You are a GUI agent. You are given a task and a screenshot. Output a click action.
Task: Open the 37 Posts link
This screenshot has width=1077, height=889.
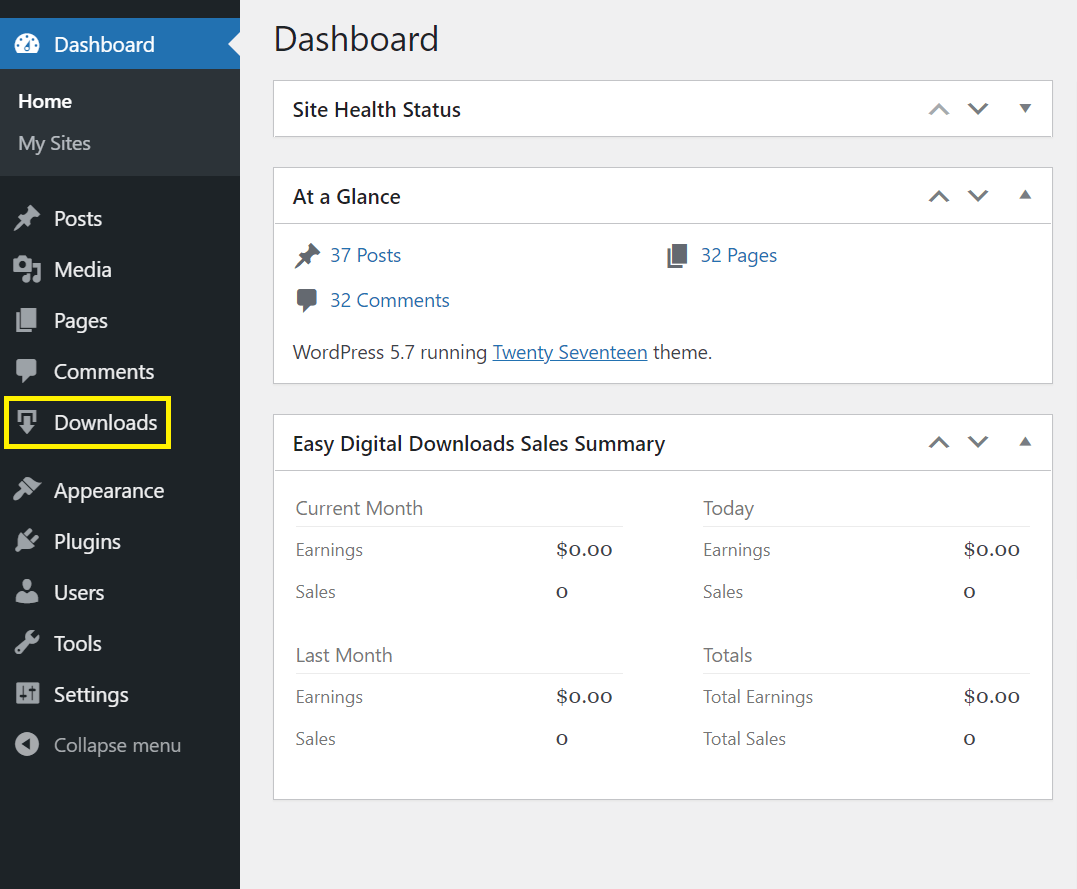pyautogui.click(x=365, y=255)
